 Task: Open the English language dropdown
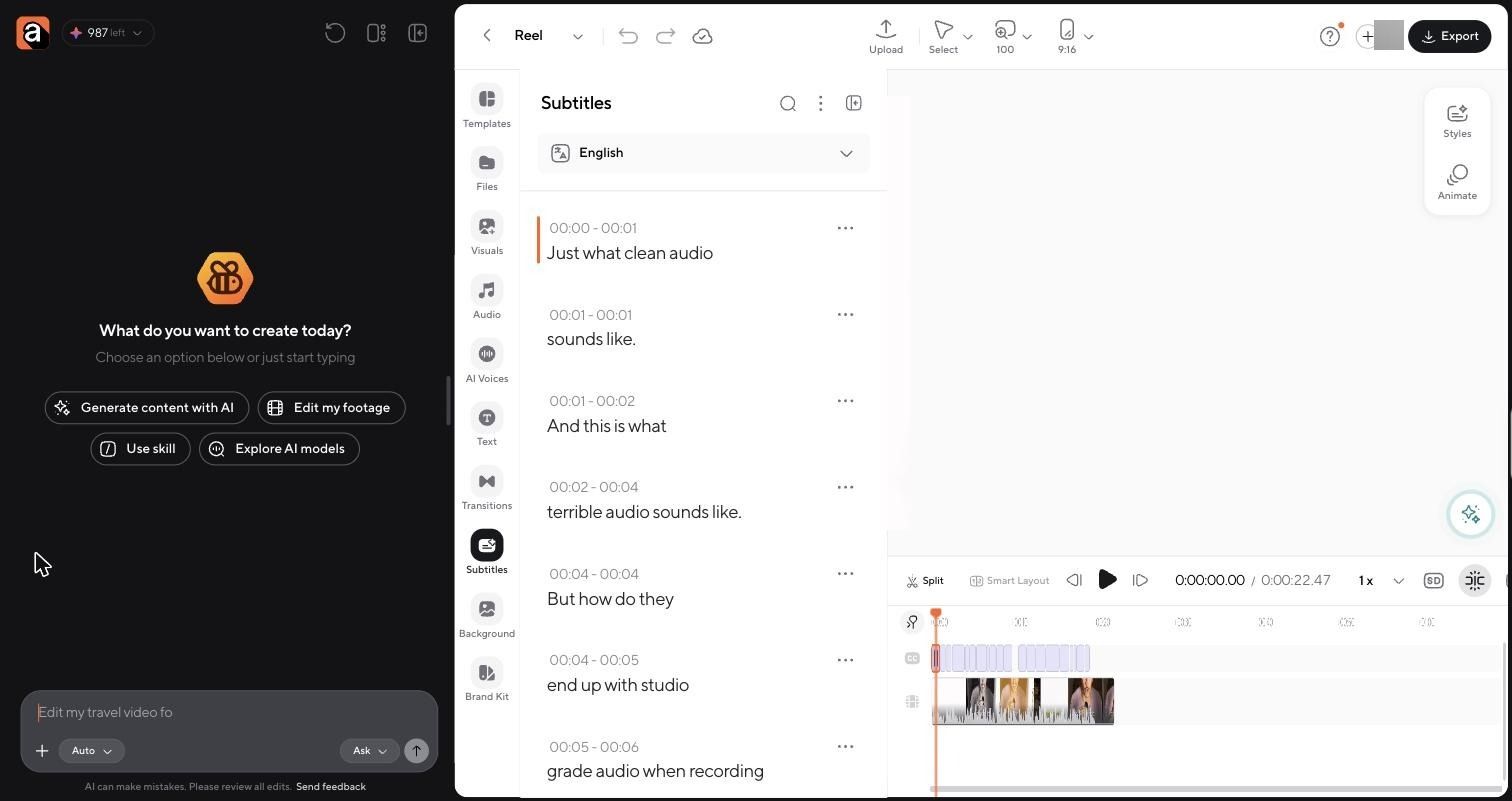(x=703, y=153)
